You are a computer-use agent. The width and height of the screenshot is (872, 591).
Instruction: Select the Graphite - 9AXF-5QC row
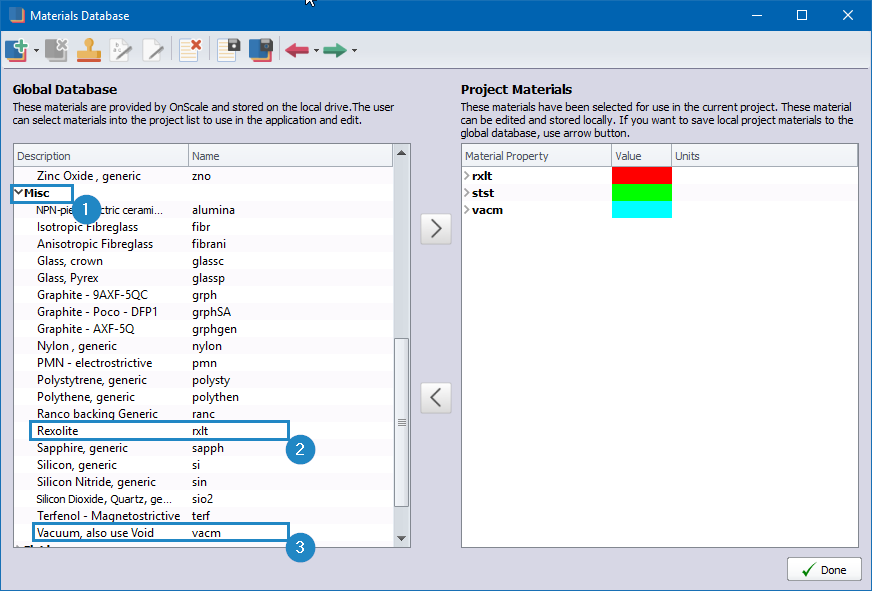(x=204, y=295)
